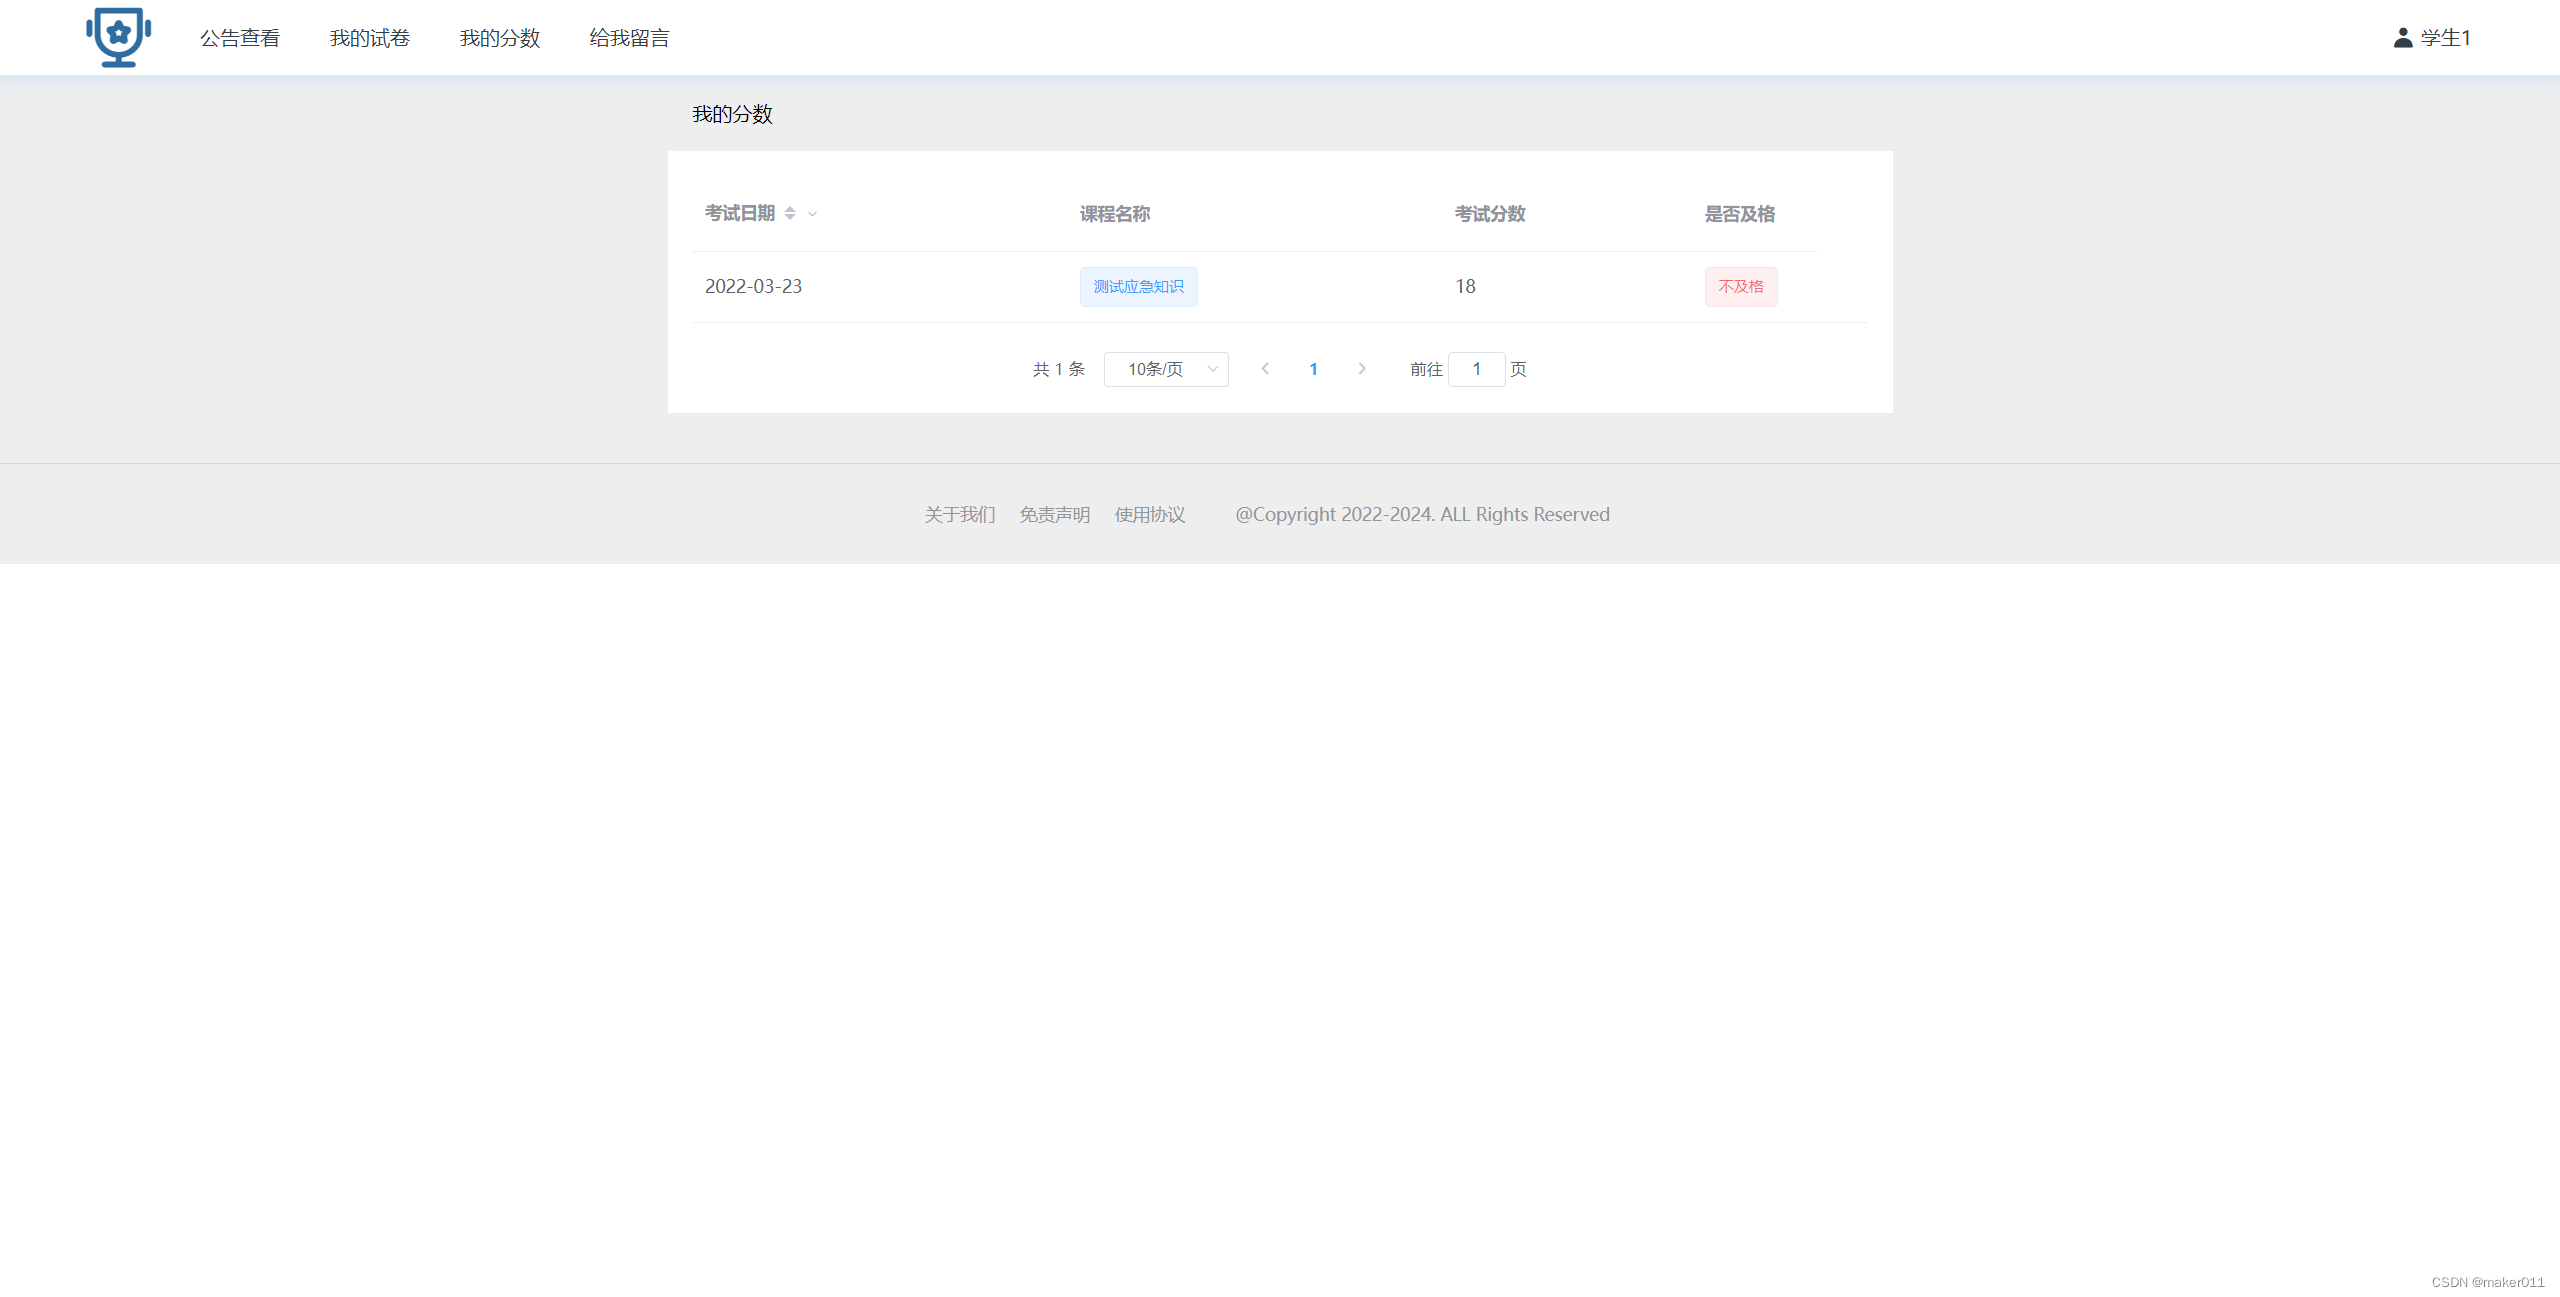Open the 我的试卷 menu item
Screen dimensions: 2560x1297
coord(370,38)
